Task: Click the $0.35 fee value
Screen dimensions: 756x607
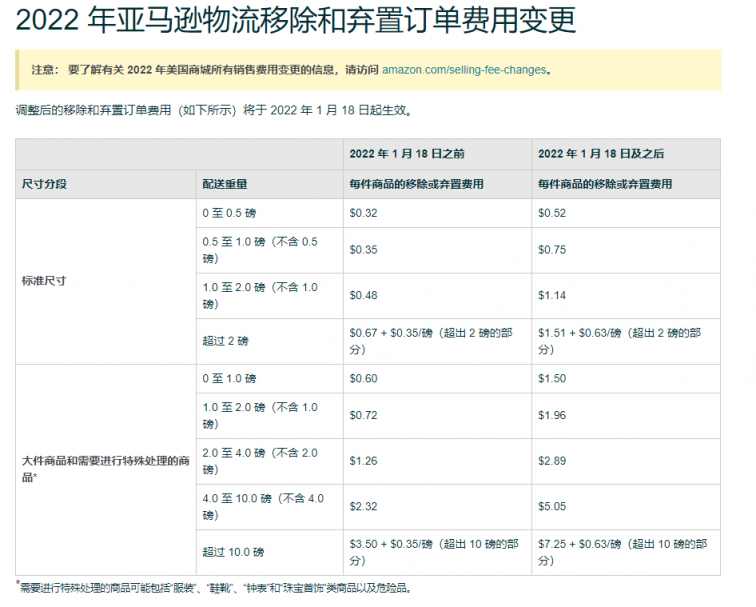Action: click(x=364, y=250)
